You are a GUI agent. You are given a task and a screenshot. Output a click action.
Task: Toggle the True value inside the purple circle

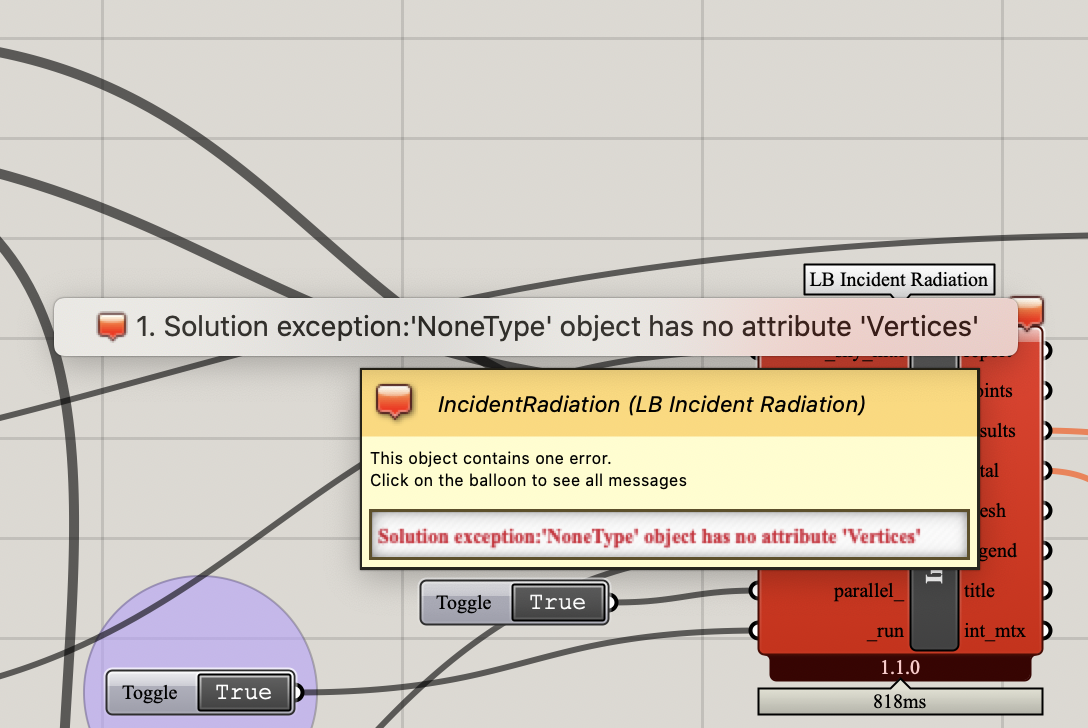point(244,692)
